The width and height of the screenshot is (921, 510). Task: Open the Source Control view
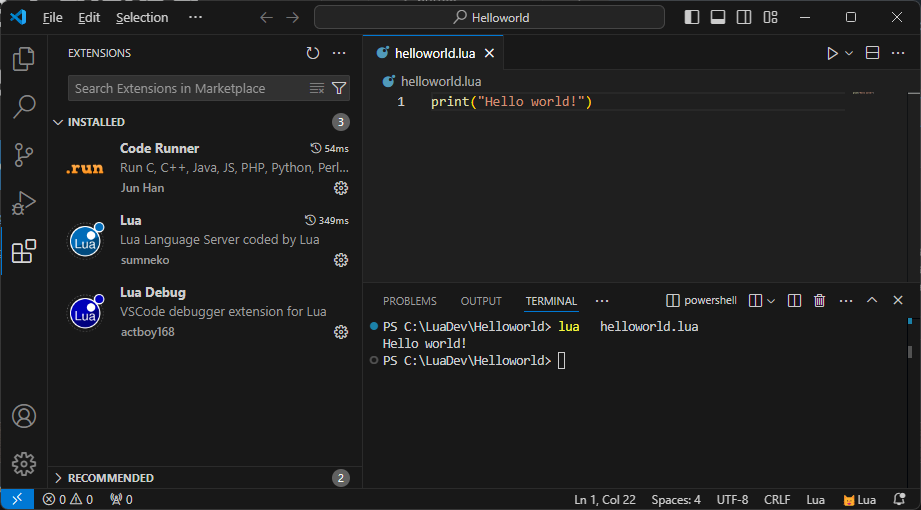[x=23, y=155]
